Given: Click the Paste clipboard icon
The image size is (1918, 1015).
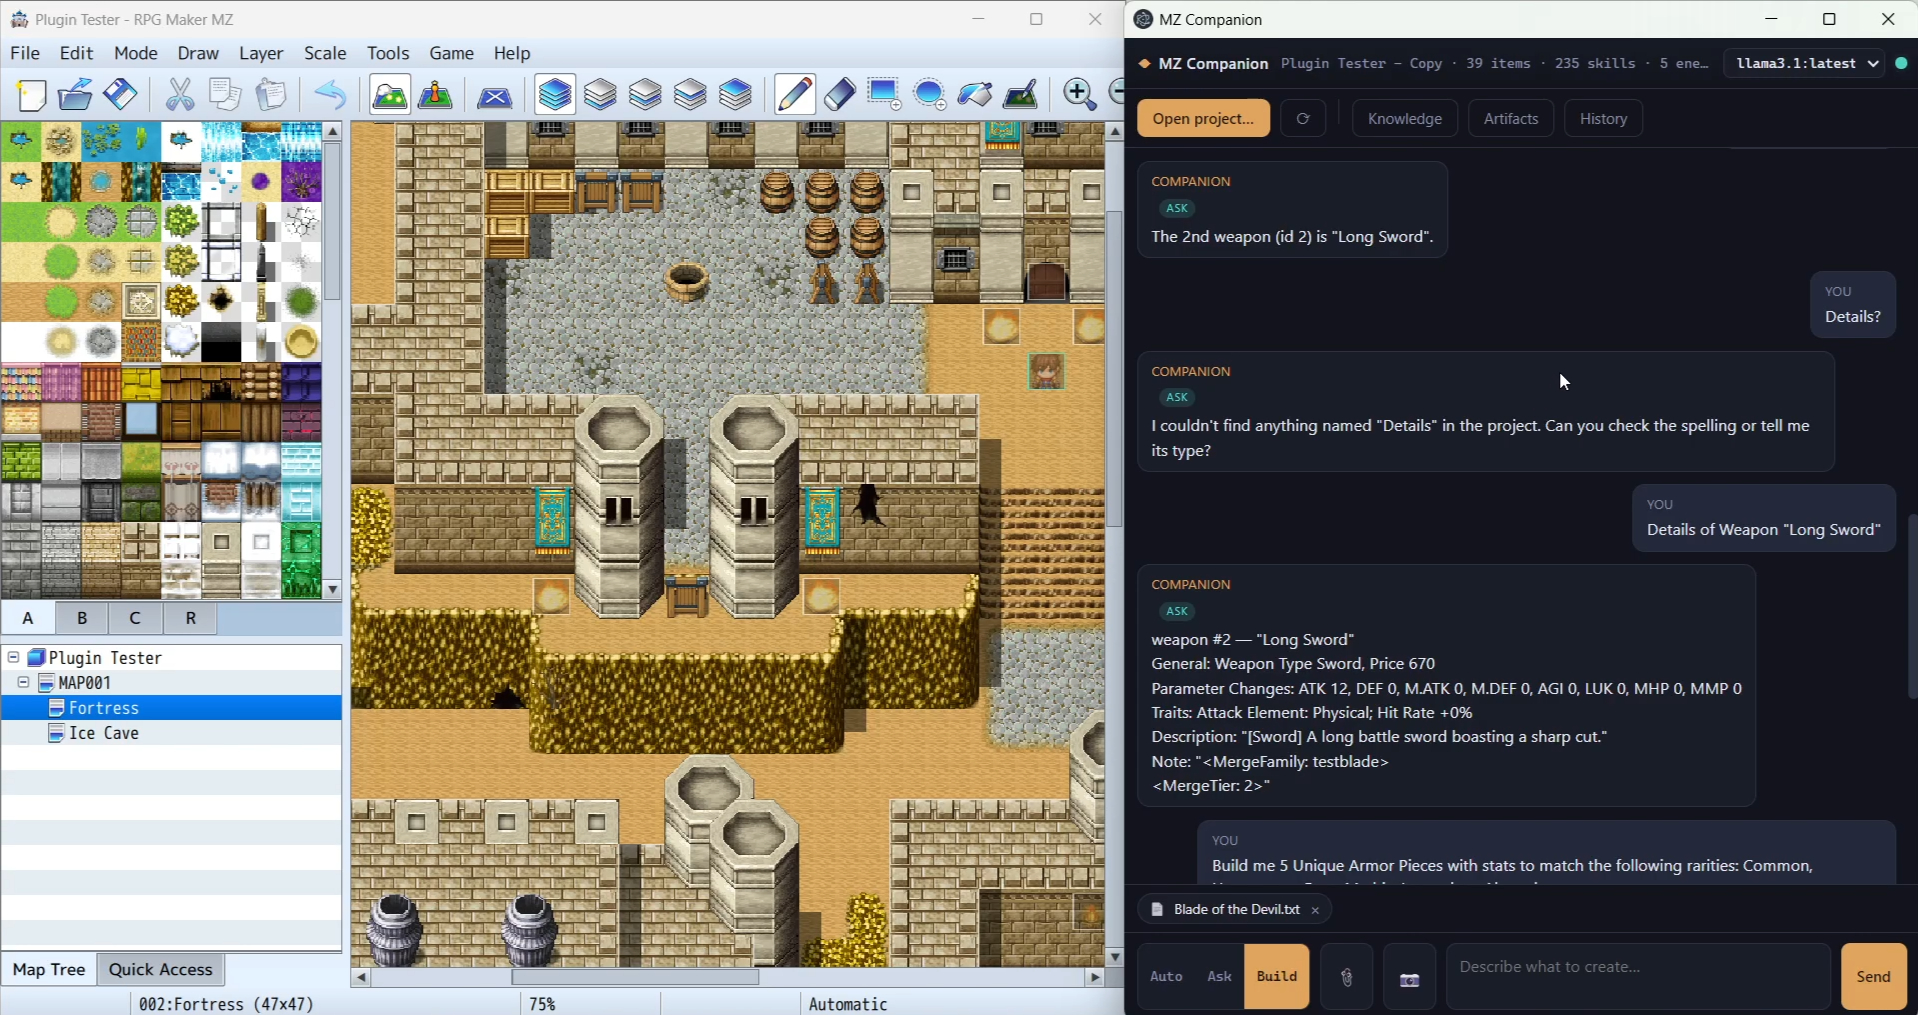Looking at the screenshot, I should (271, 95).
